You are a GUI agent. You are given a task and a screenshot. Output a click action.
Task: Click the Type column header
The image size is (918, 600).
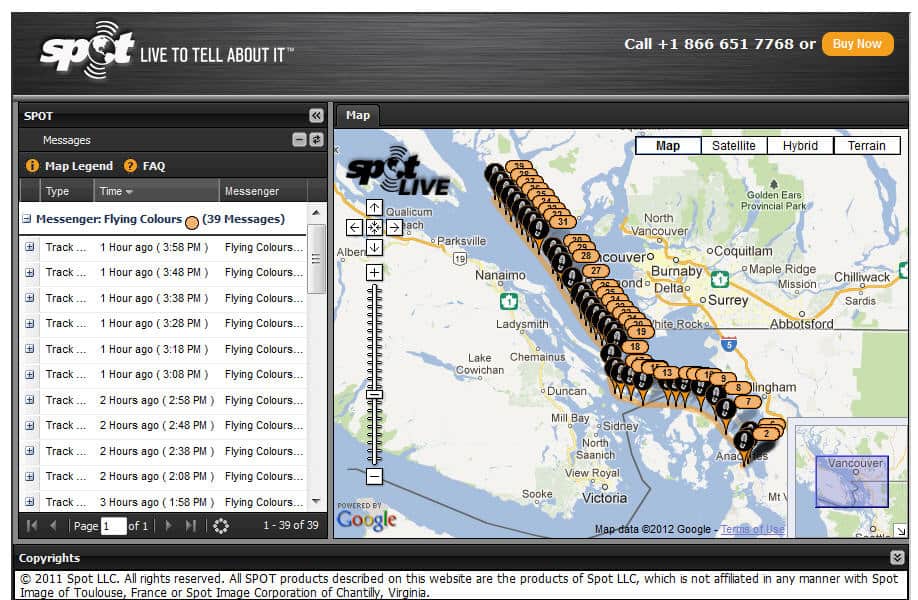coord(66,191)
